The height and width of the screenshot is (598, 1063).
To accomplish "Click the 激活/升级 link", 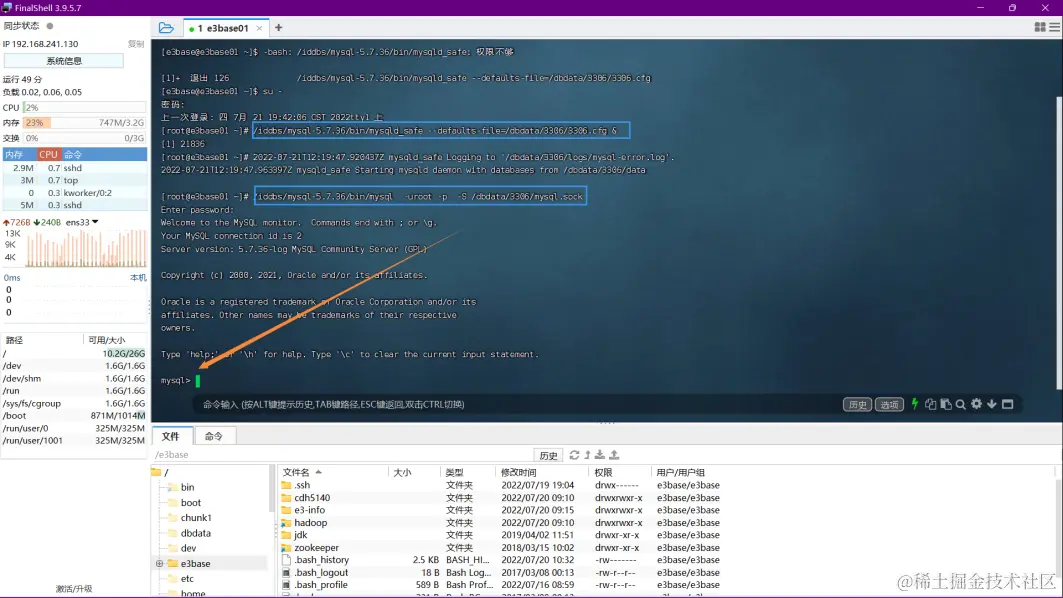I will coord(74,589).
